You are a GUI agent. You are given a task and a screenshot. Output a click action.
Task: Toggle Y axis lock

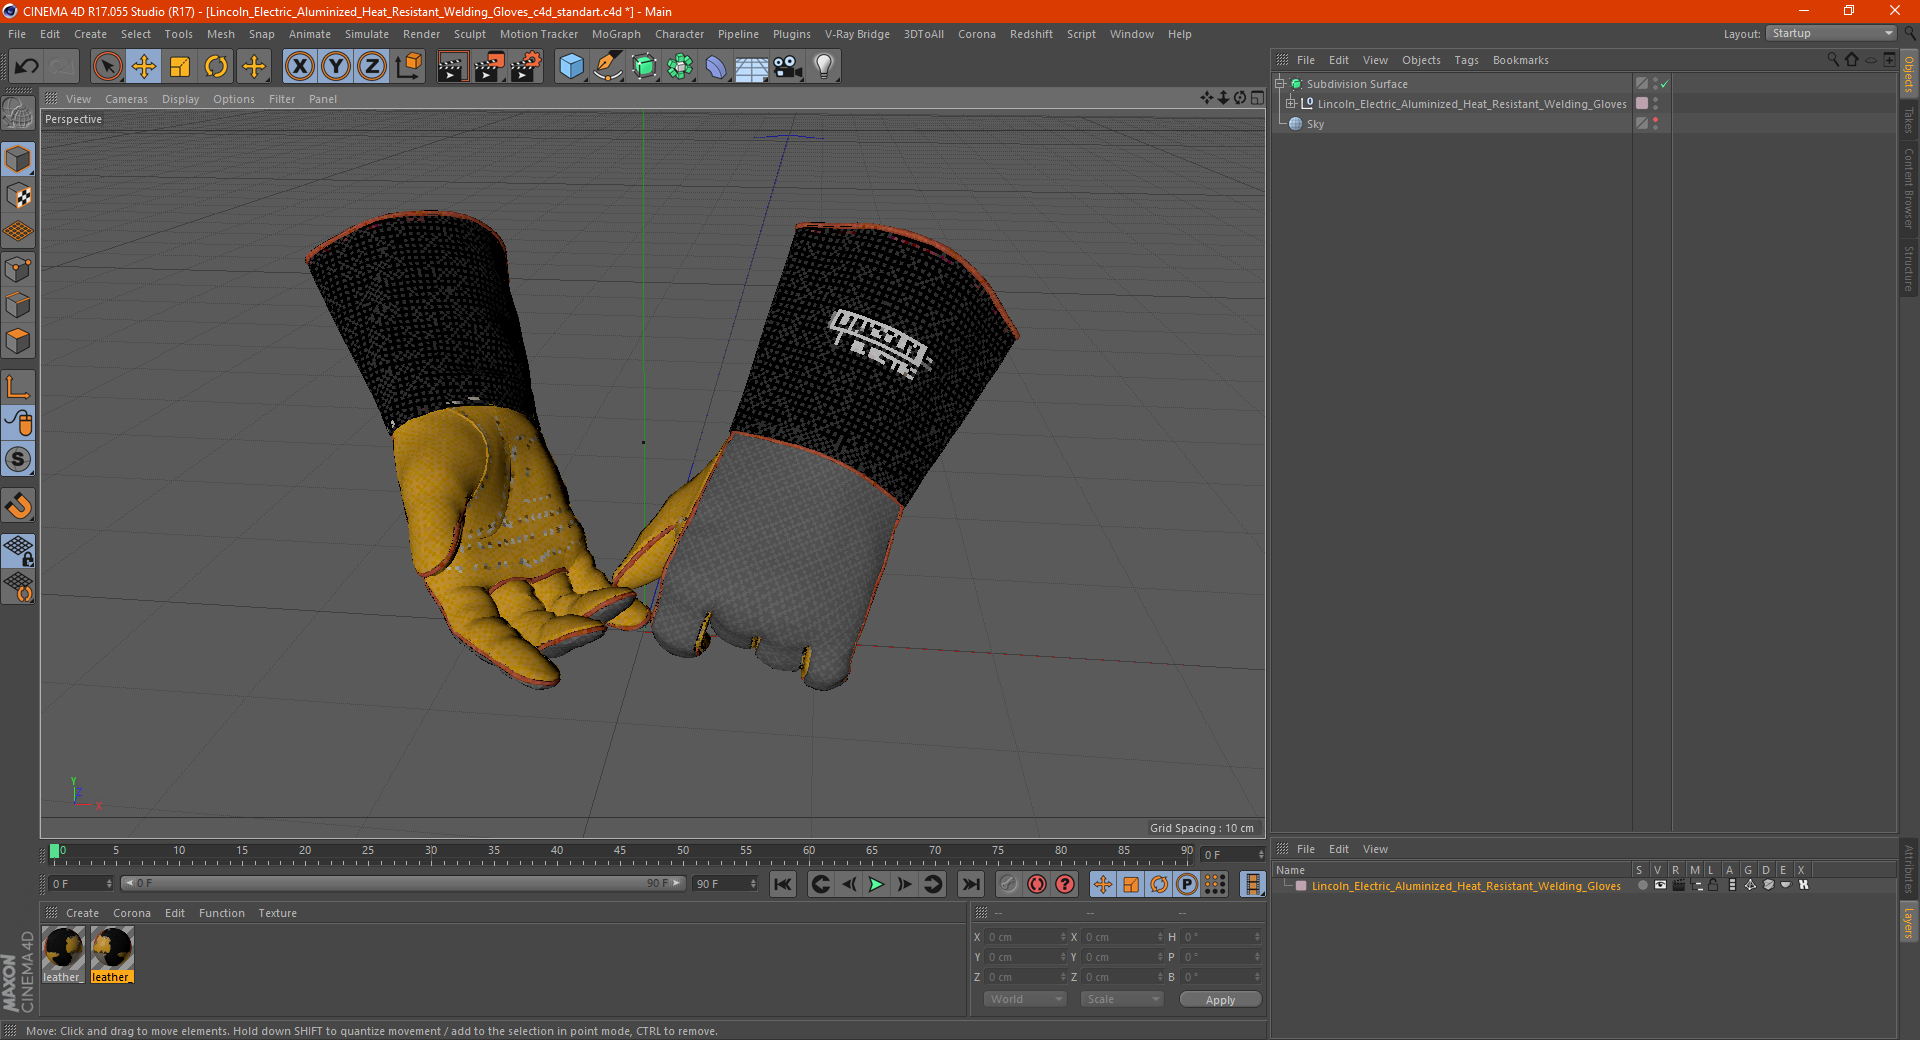(x=336, y=67)
